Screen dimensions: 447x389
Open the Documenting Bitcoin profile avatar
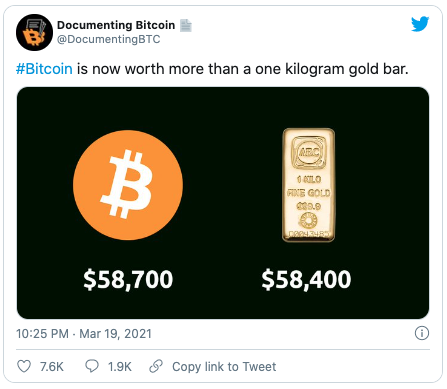[34, 32]
